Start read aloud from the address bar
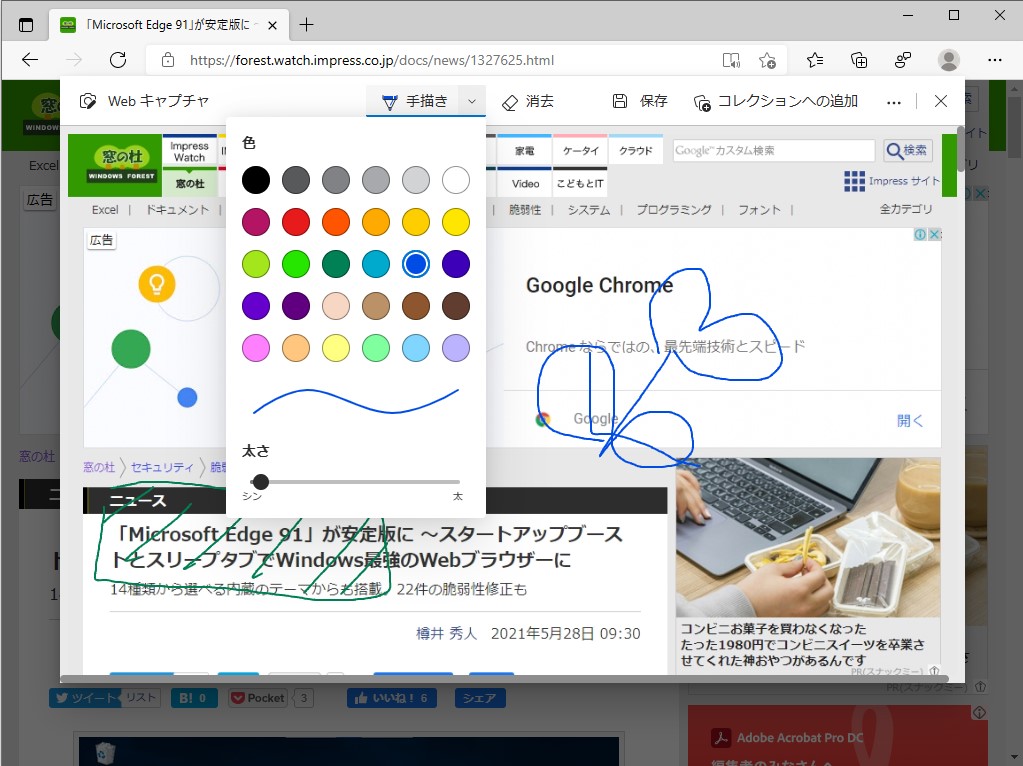This screenshot has width=1023, height=766. point(731,60)
